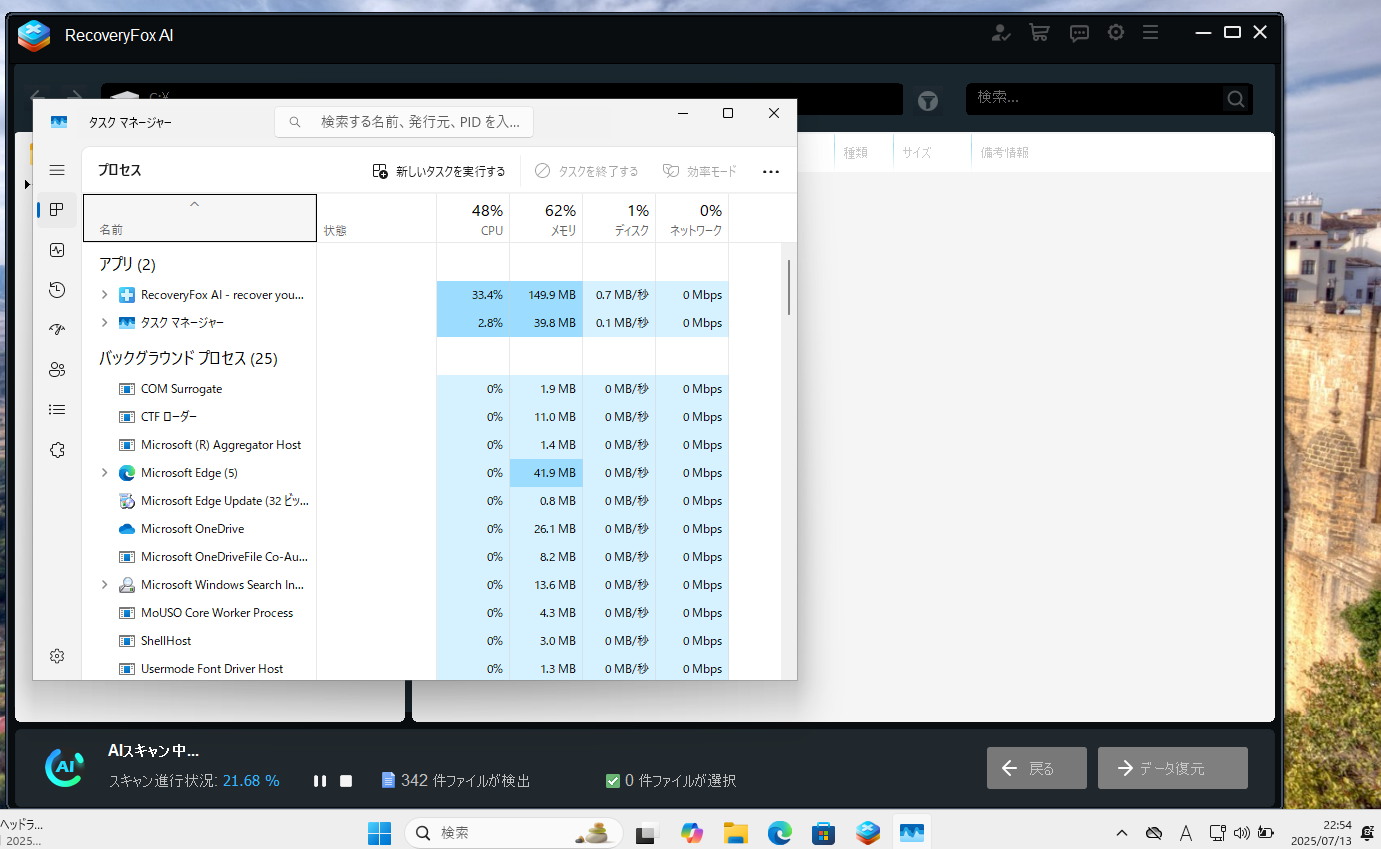
Task: Expand RecoveryFox AI process row
Action: 104,295
